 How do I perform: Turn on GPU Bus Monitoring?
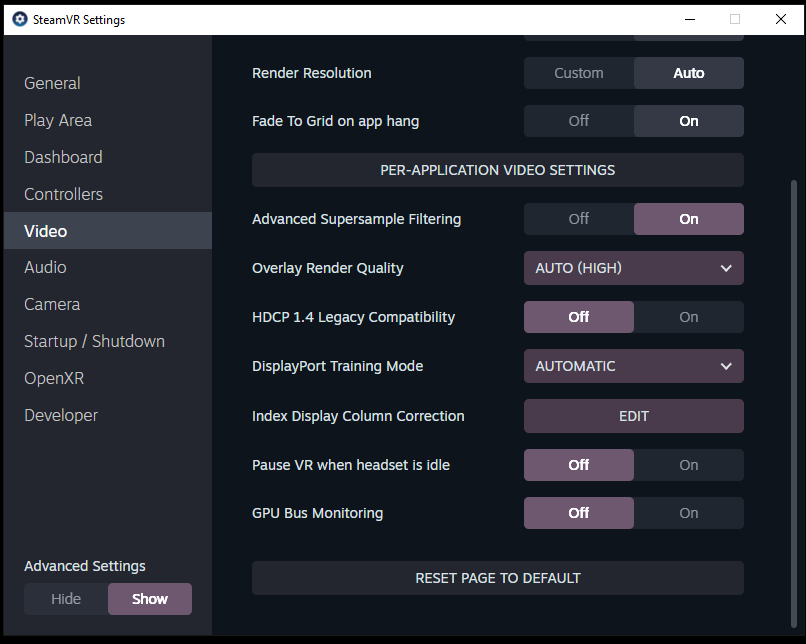[x=689, y=513]
